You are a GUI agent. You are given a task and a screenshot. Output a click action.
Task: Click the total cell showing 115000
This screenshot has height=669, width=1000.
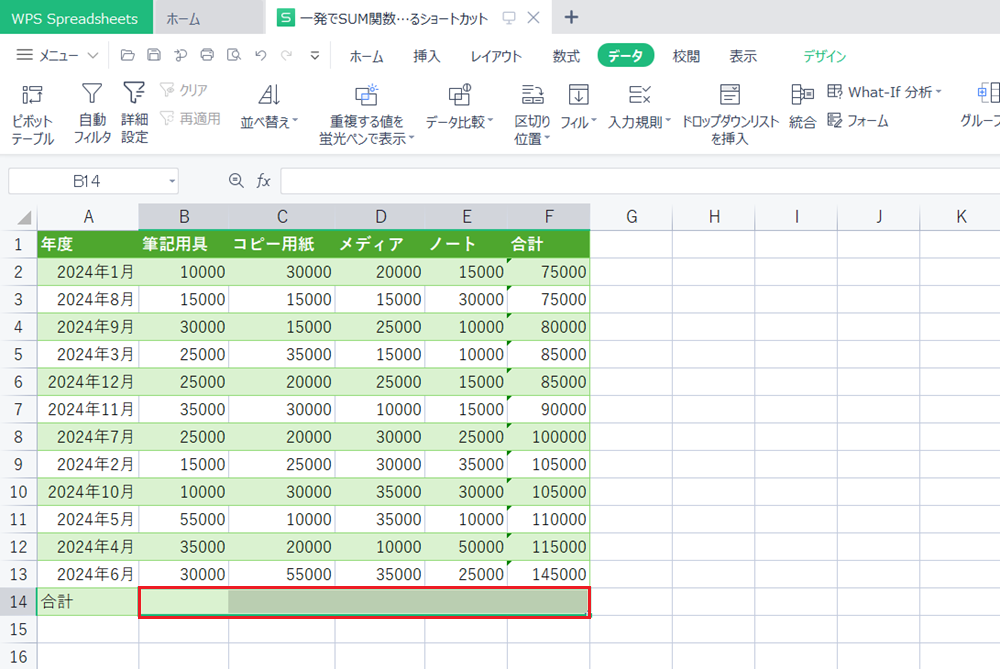tap(549, 547)
